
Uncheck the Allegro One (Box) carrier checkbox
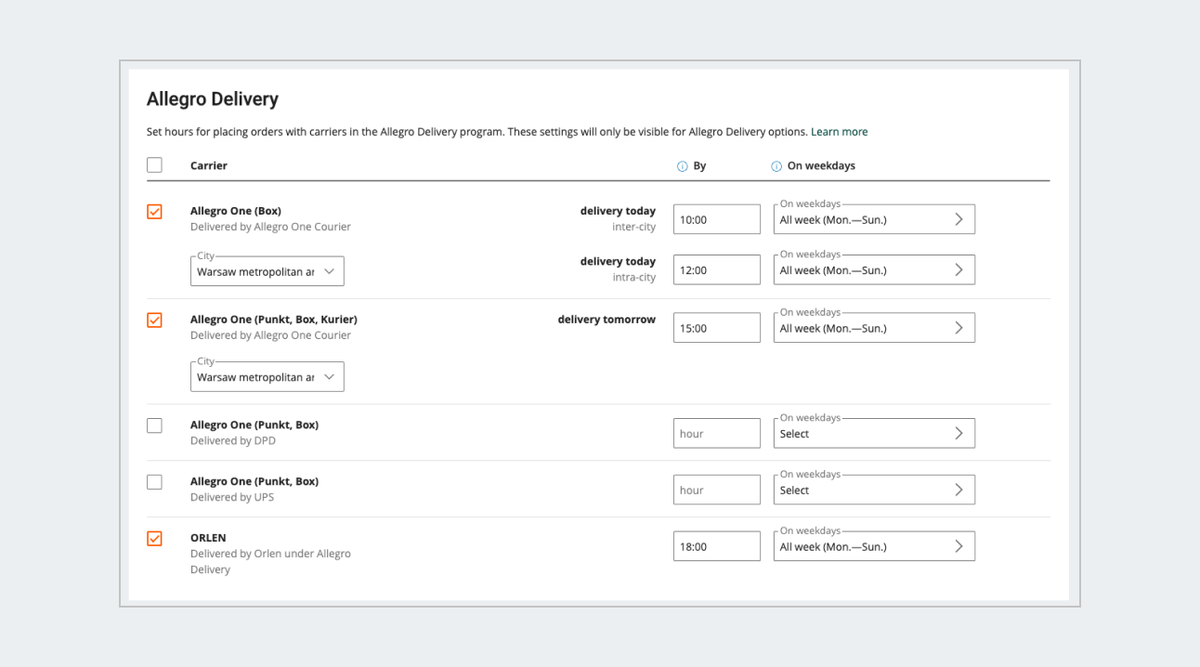(154, 212)
